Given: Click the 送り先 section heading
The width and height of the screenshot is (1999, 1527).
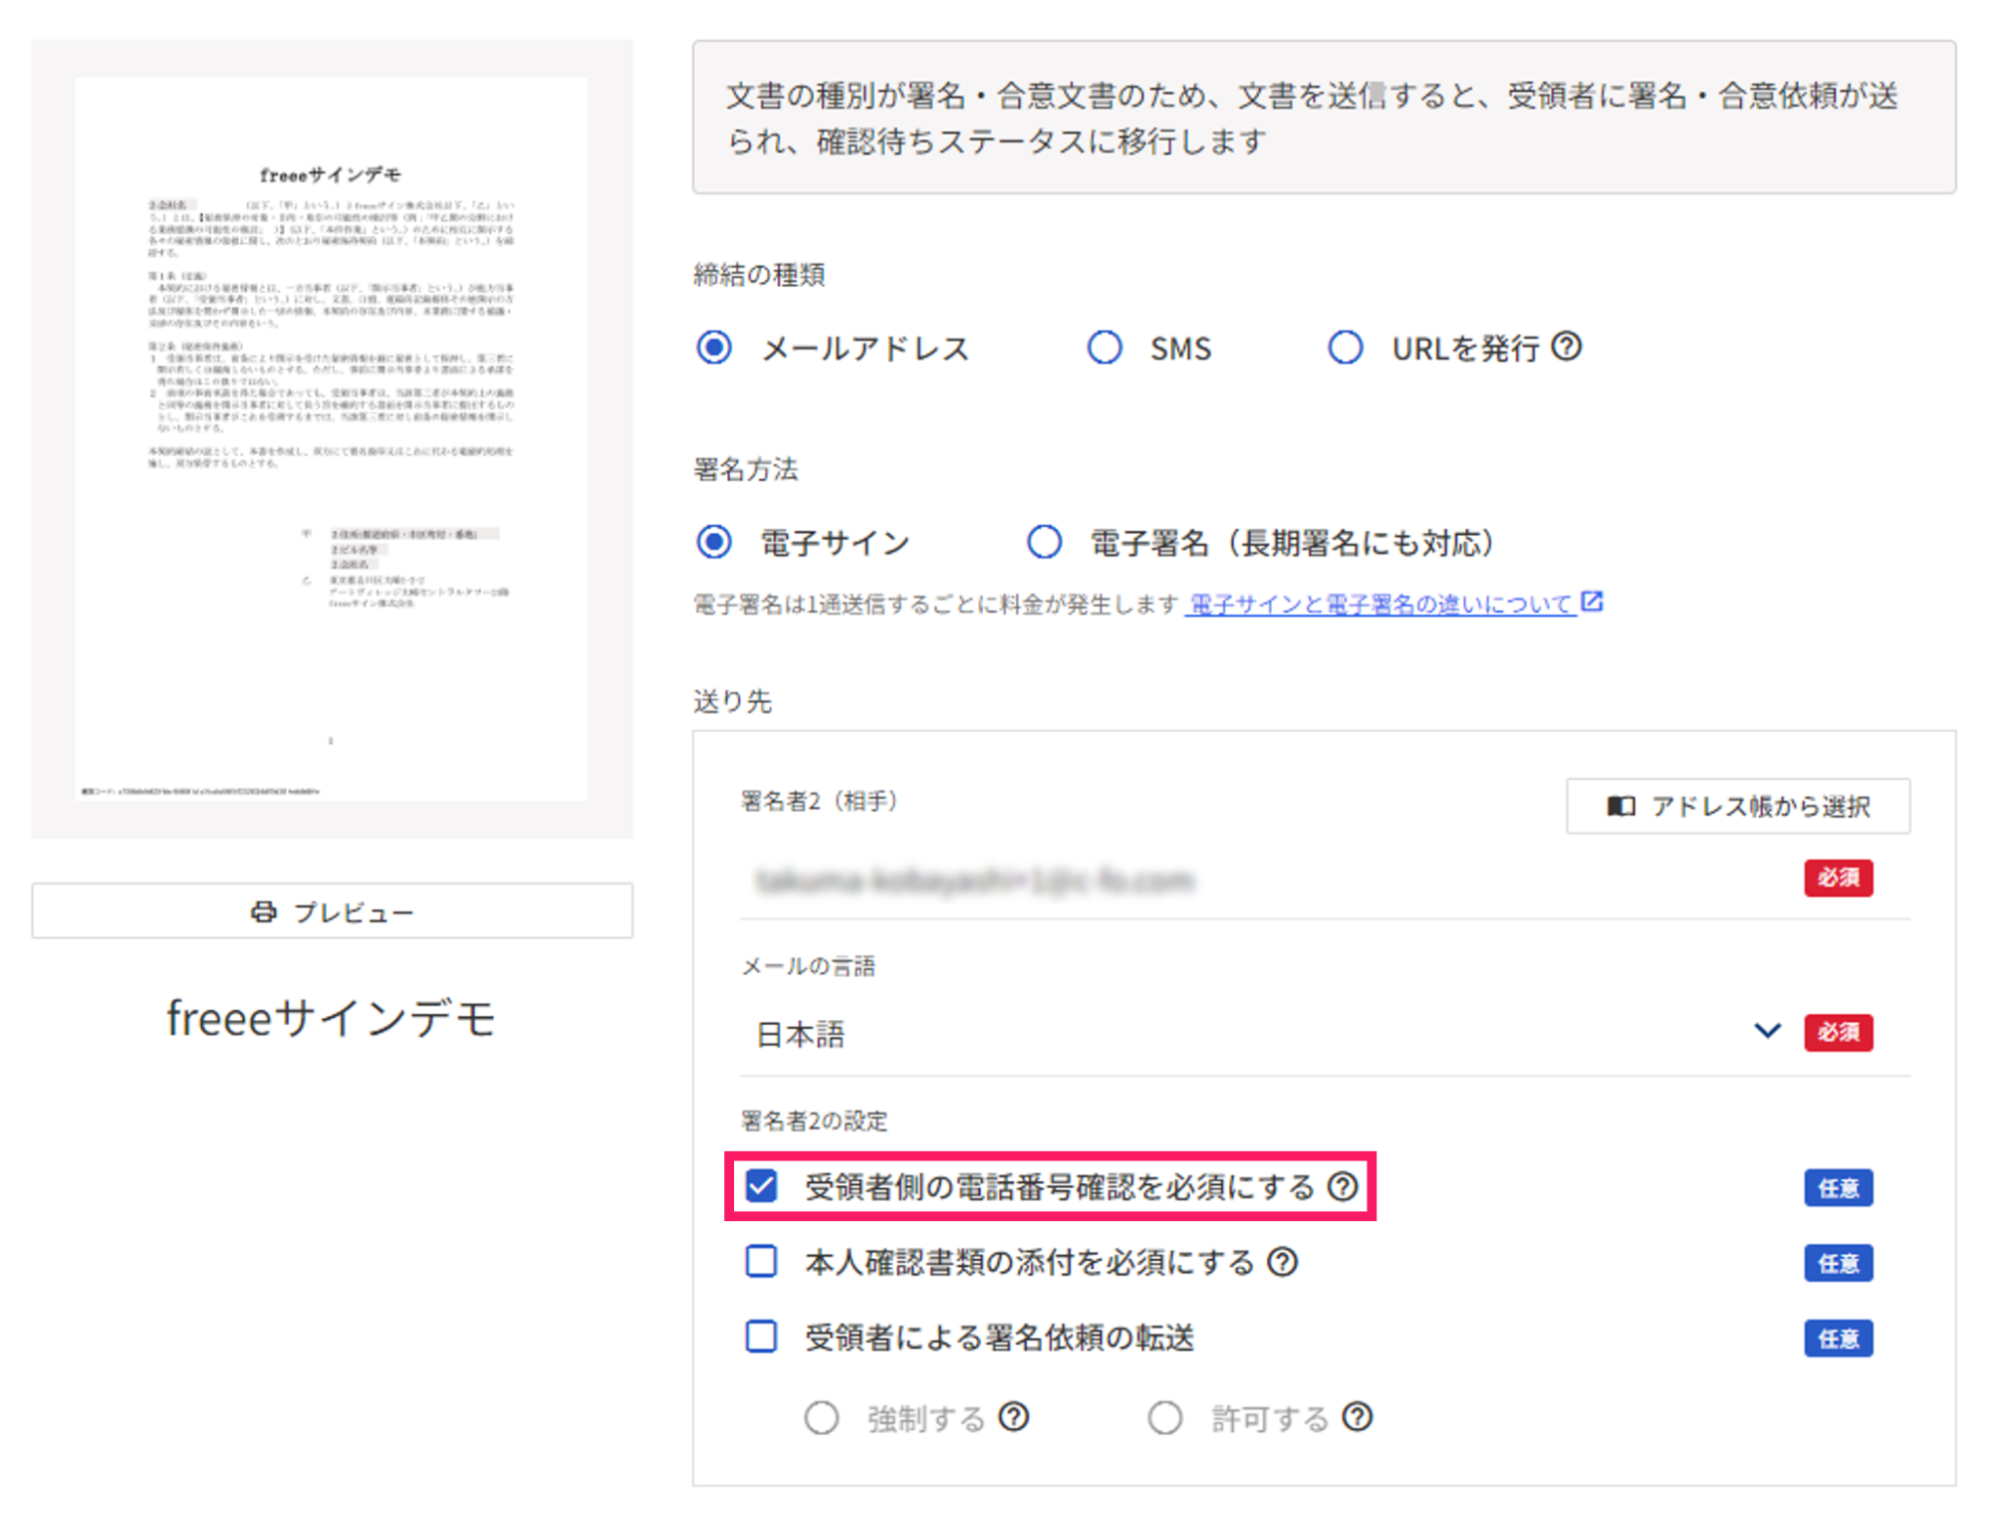Looking at the screenshot, I should [x=733, y=701].
